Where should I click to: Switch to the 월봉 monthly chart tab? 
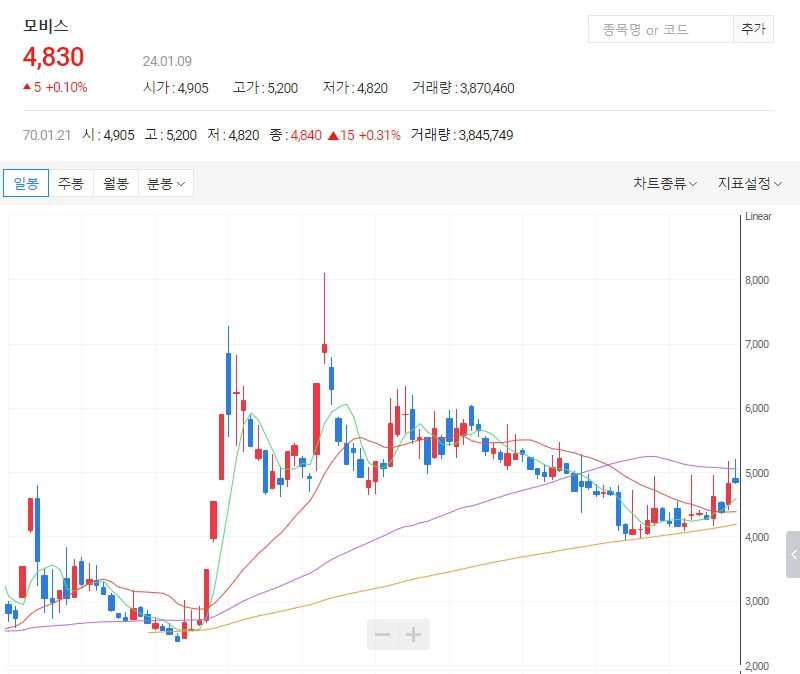click(x=116, y=183)
